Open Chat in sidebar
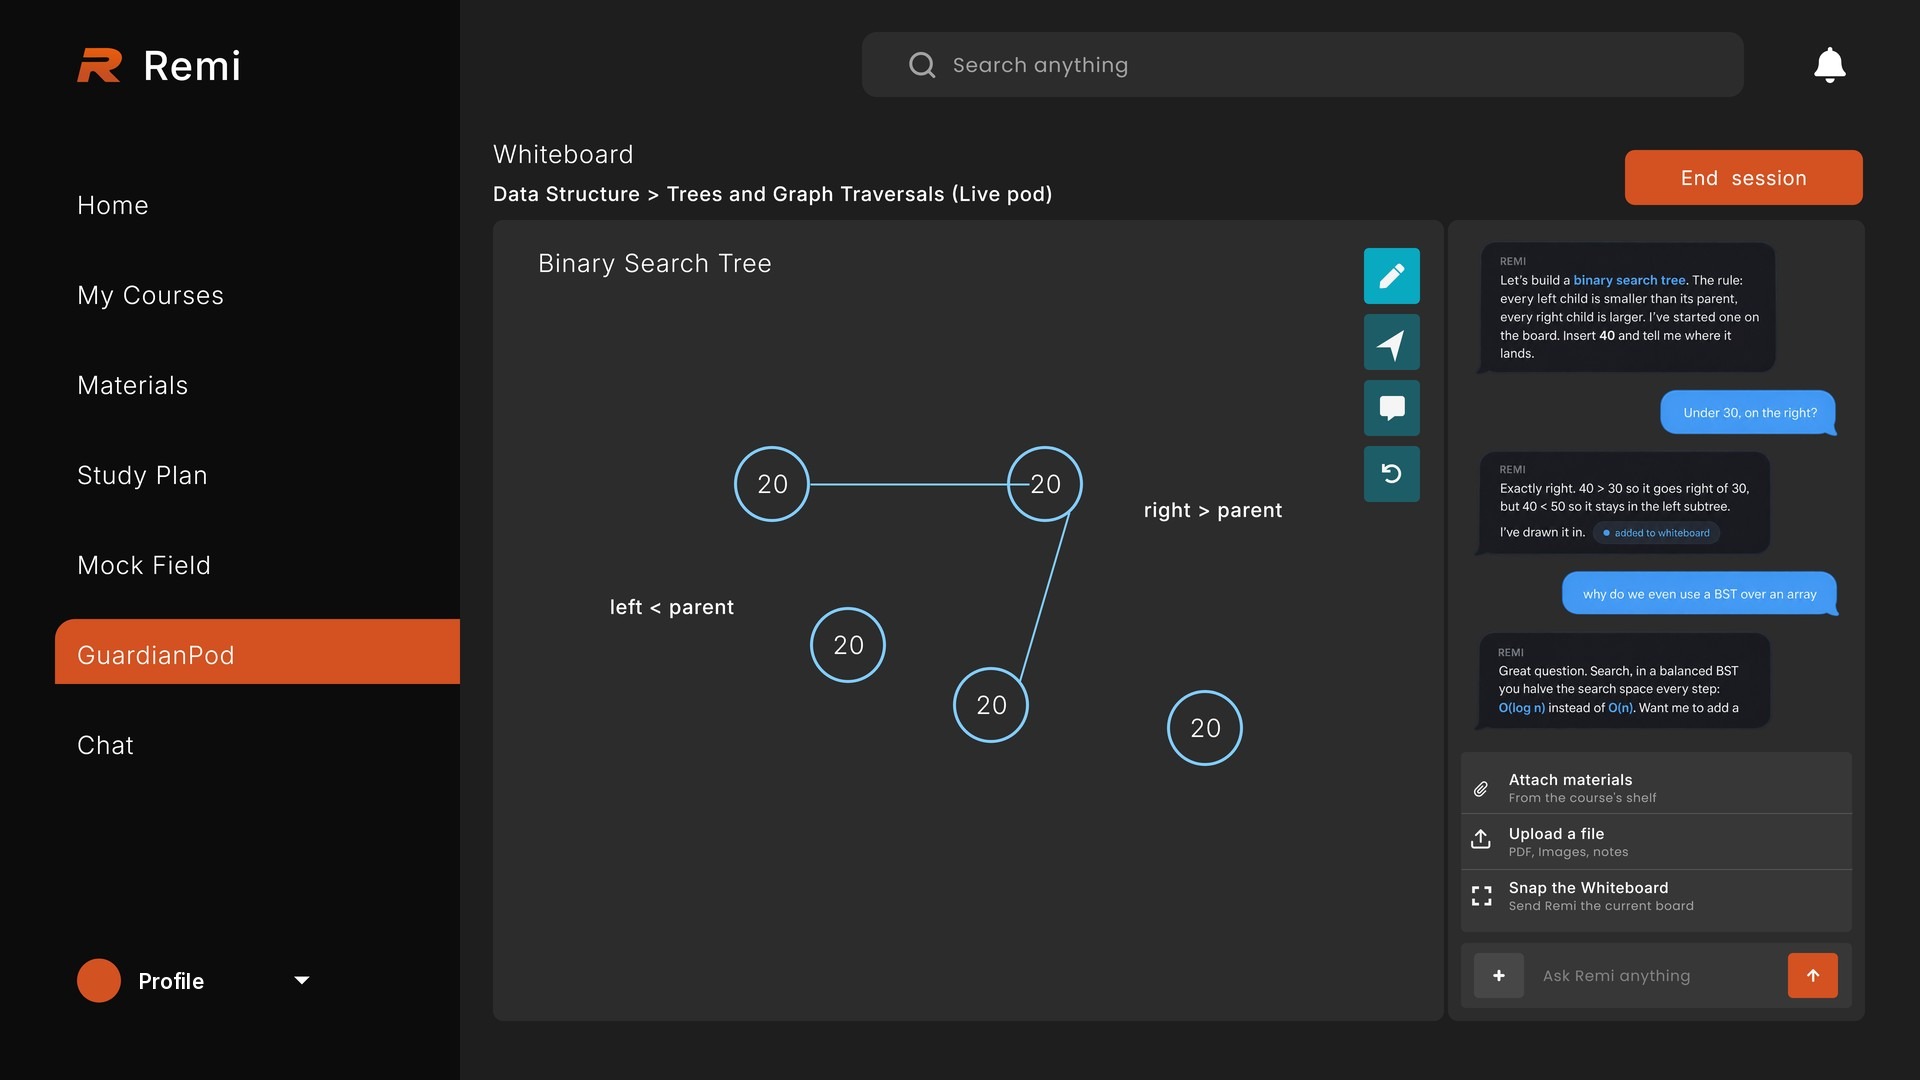 click(x=105, y=746)
